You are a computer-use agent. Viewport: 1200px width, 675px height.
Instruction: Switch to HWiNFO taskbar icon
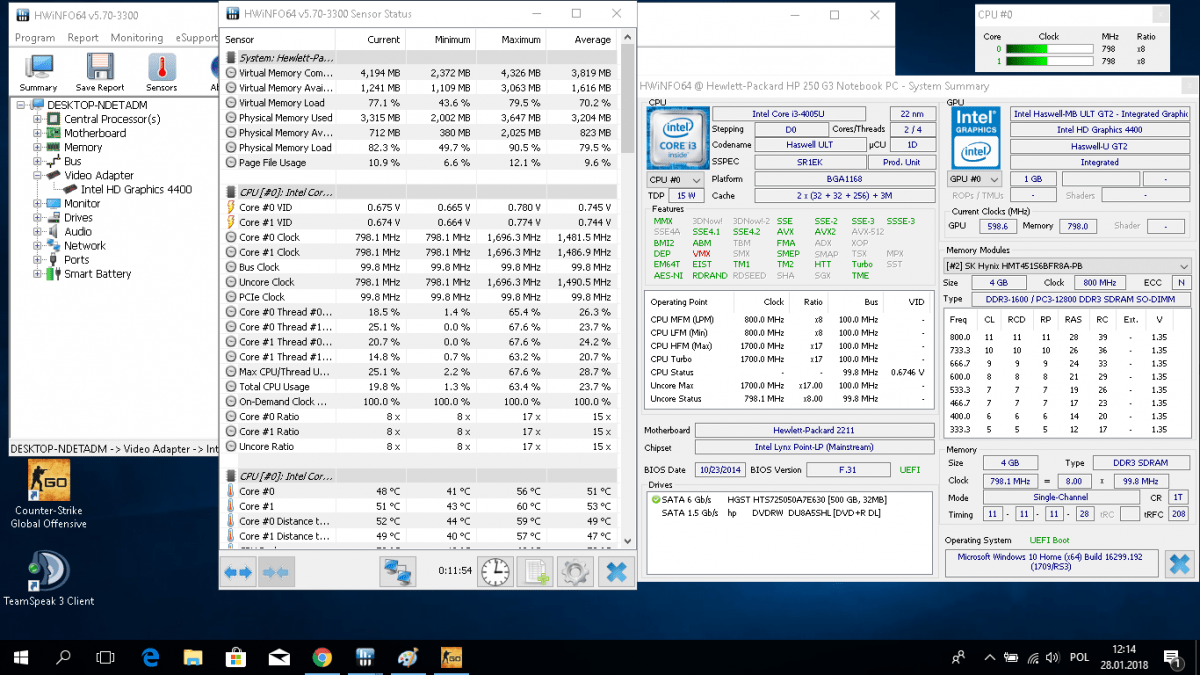point(365,657)
